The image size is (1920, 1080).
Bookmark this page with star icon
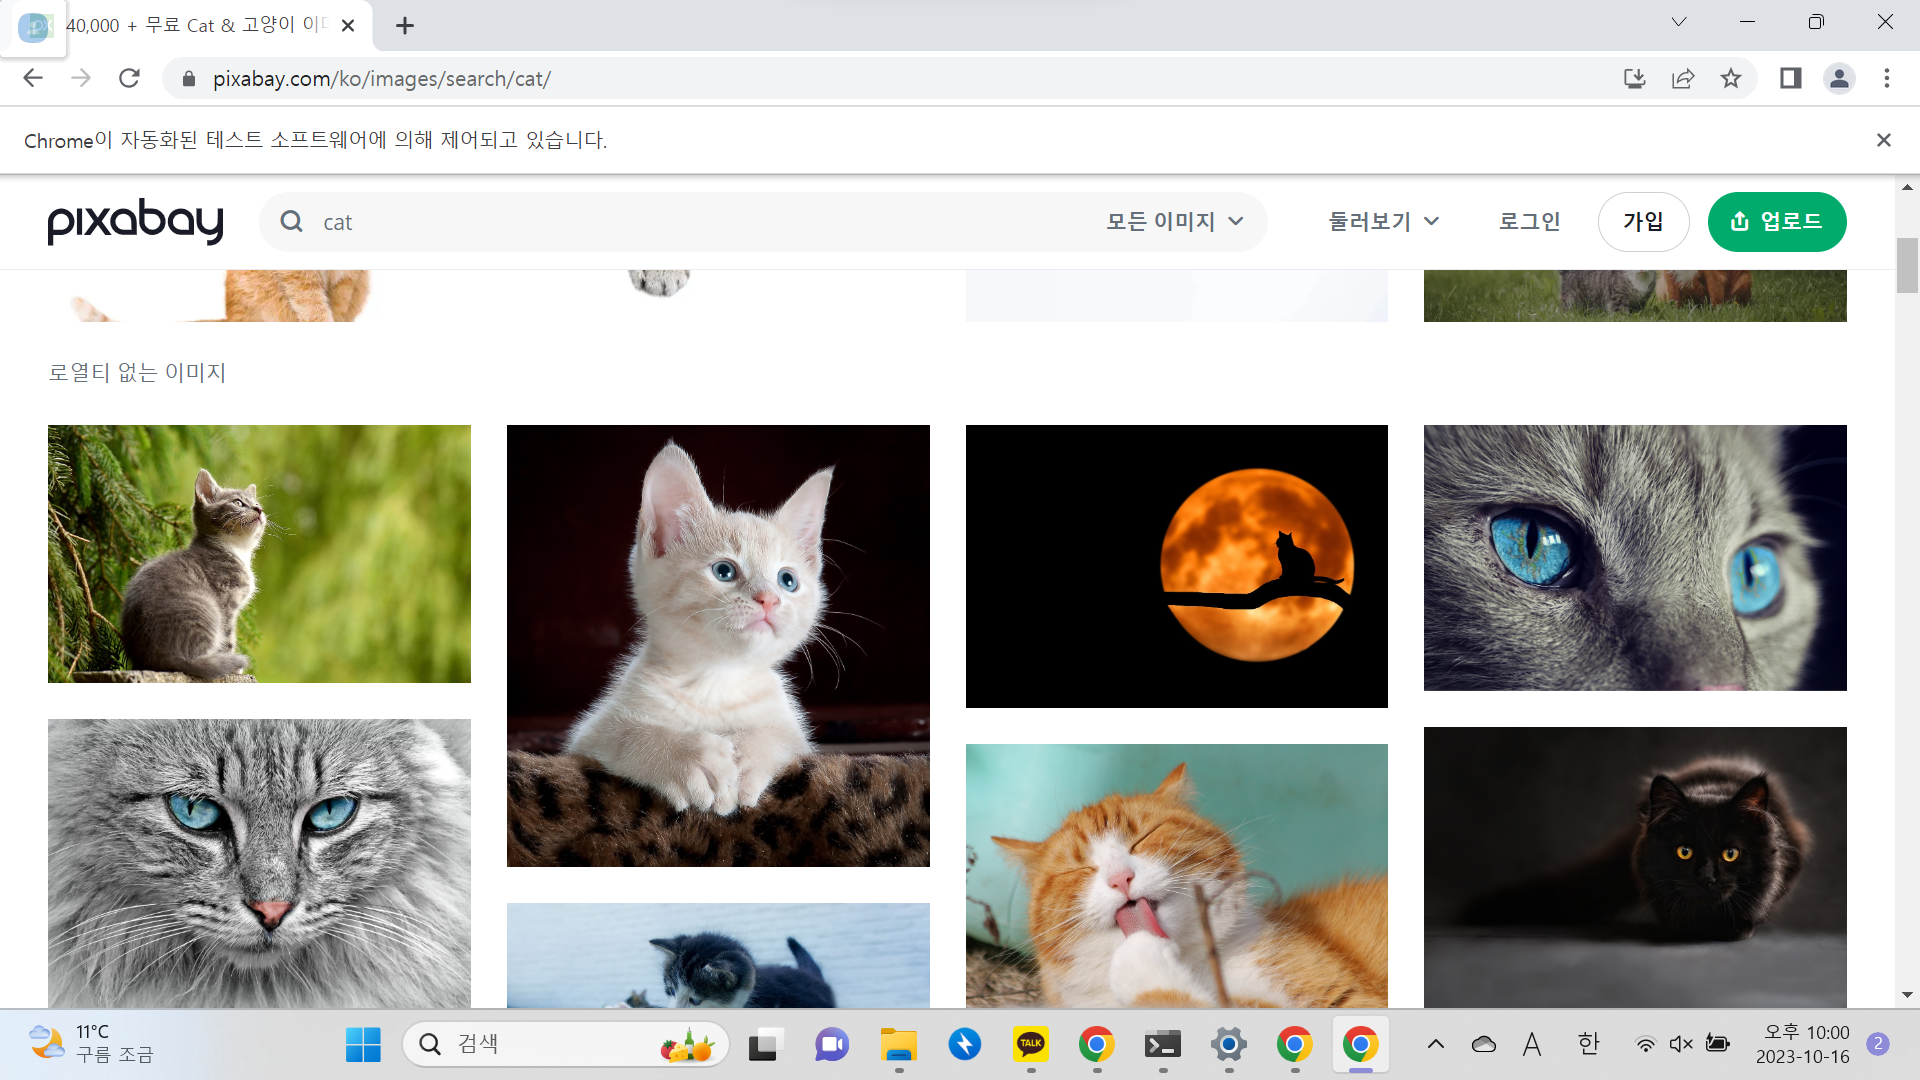pos(1731,78)
